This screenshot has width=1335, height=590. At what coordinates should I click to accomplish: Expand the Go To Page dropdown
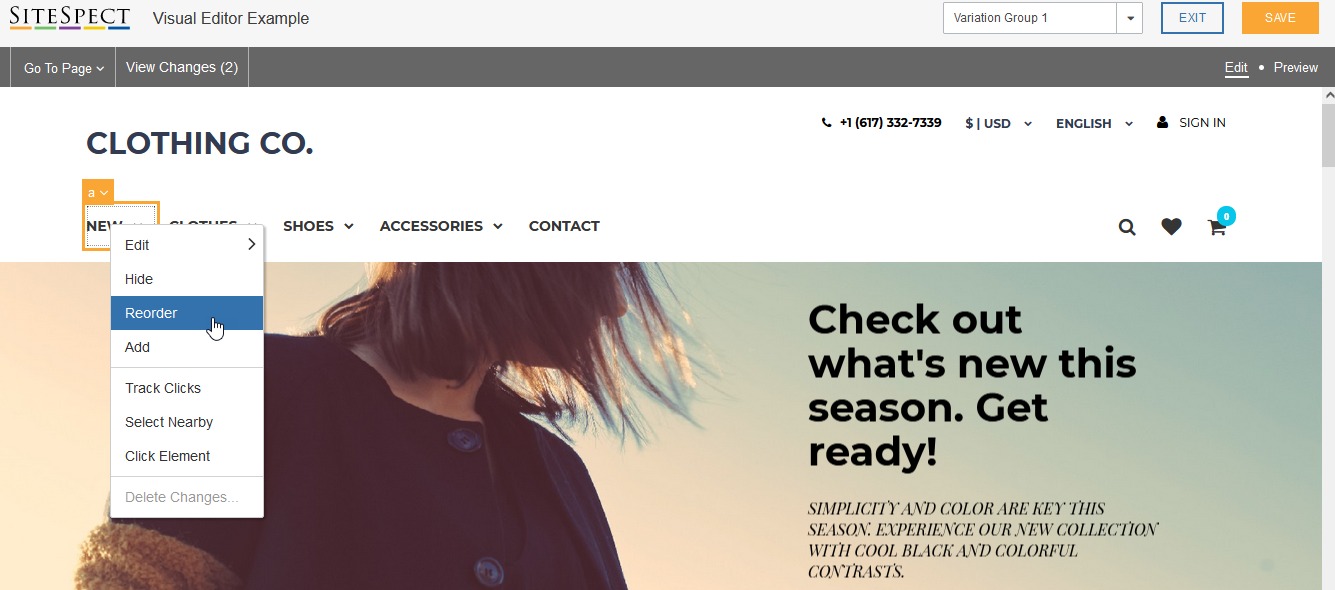64,68
